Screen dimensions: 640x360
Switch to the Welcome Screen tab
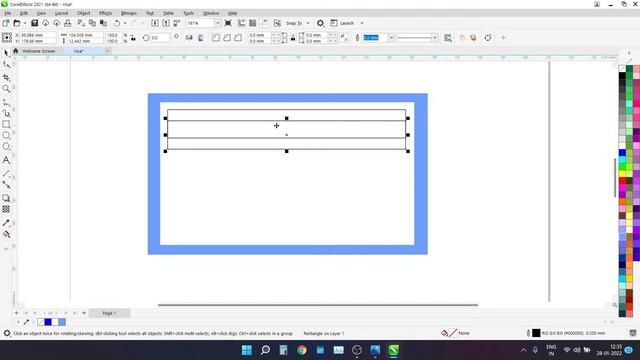(x=38, y=51)
